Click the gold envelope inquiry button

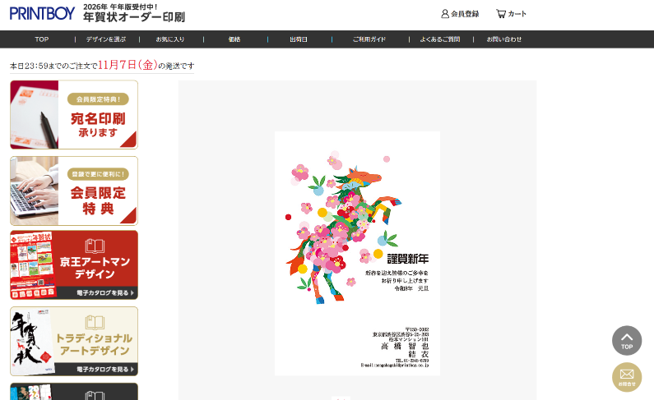click(626, 377)
